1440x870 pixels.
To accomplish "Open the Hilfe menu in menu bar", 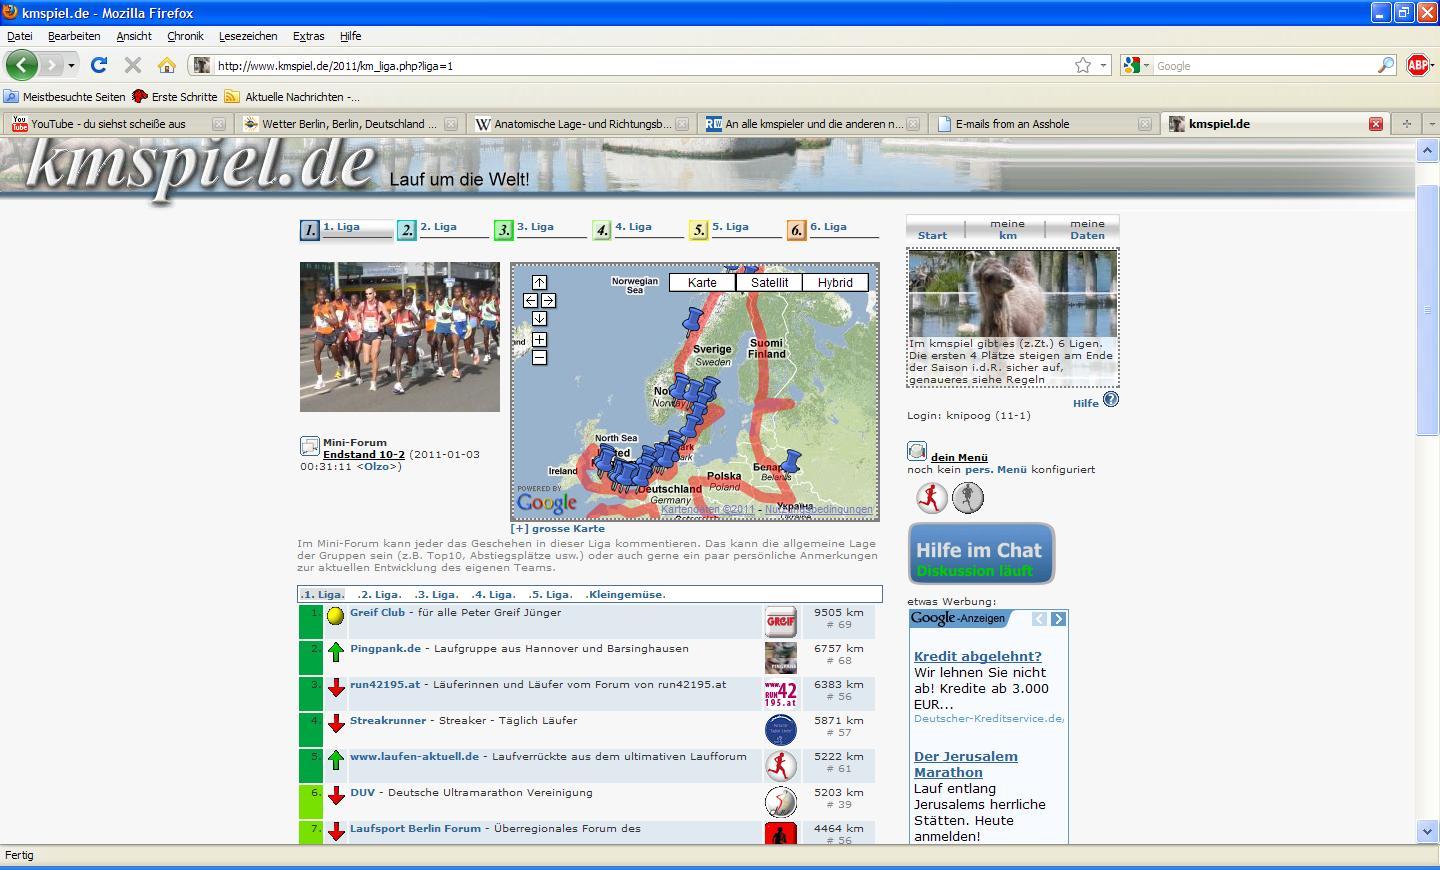I will coord(350,36).
